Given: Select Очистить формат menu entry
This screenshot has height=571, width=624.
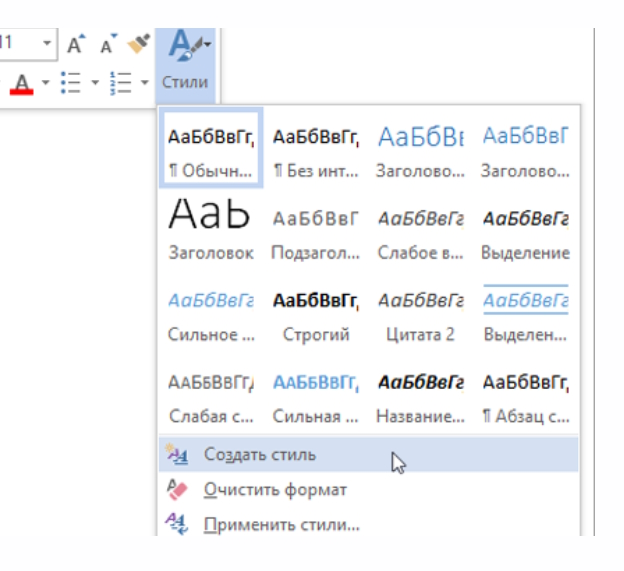Looking at the screenshot, I should click(x=275, y=490).
